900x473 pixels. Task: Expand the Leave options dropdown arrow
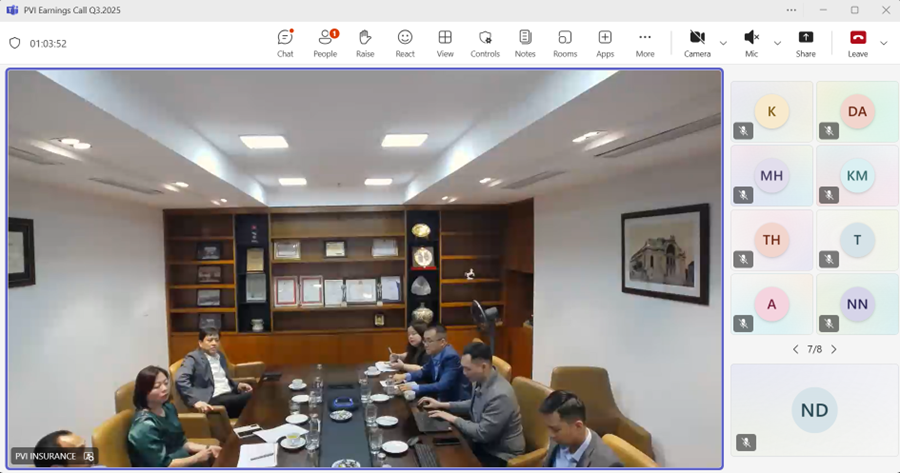(883, 43)
